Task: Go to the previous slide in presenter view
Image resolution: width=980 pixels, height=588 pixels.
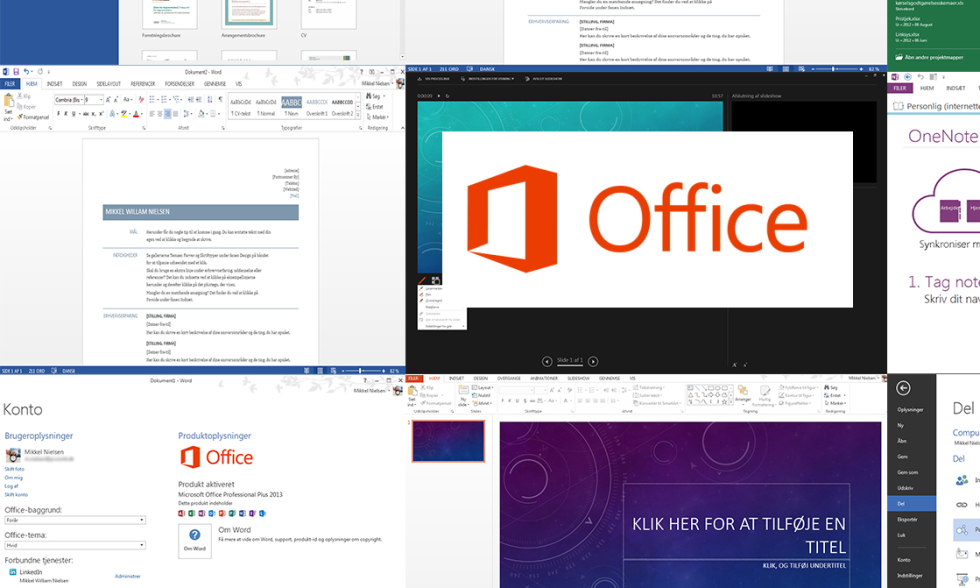Action: point(547,361)
